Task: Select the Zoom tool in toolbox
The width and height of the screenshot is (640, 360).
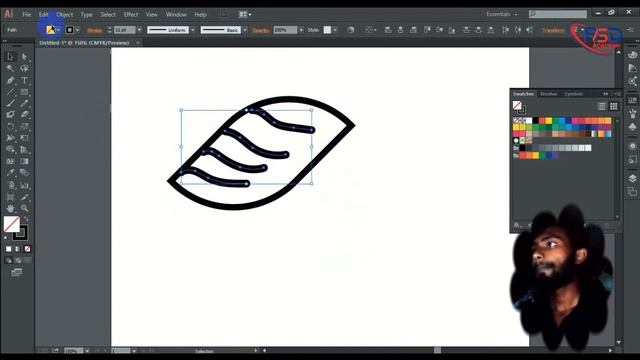Action: pos(24,209)
